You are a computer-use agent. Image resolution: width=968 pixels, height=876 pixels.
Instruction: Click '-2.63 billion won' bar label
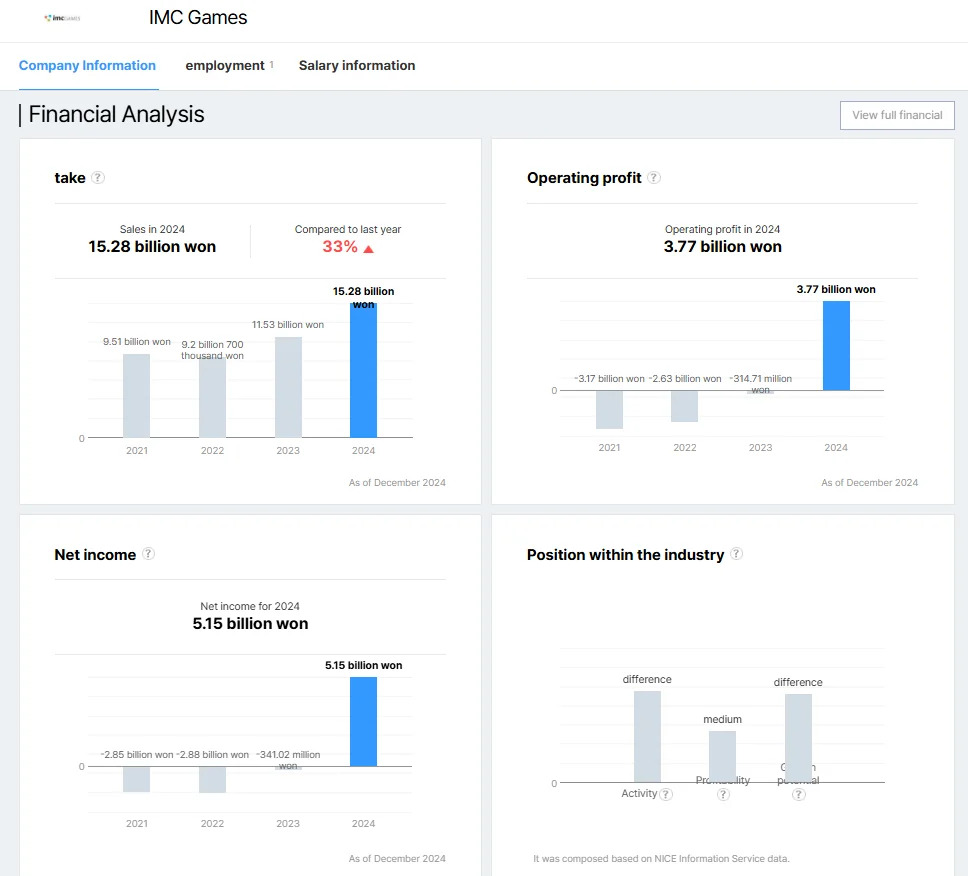click(685, 378)
